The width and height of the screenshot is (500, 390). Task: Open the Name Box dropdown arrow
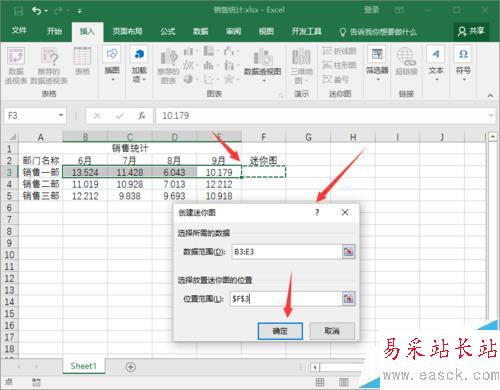[x=61, y=115]
